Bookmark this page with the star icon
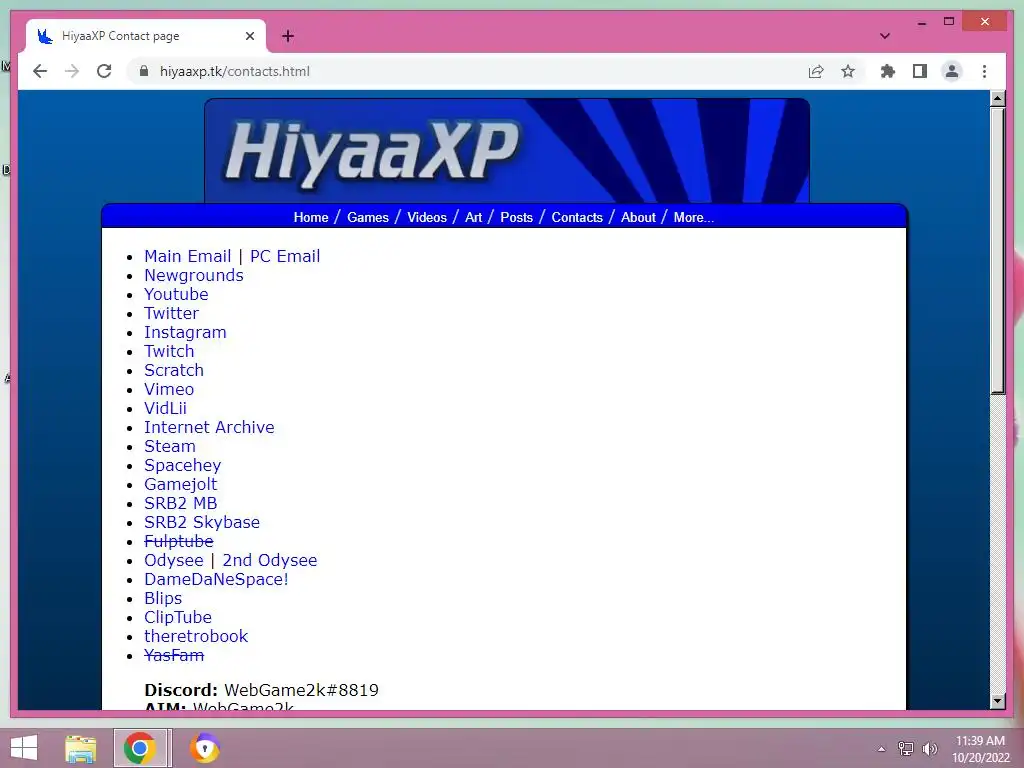The image size is (1024, 768). [848, 71]
